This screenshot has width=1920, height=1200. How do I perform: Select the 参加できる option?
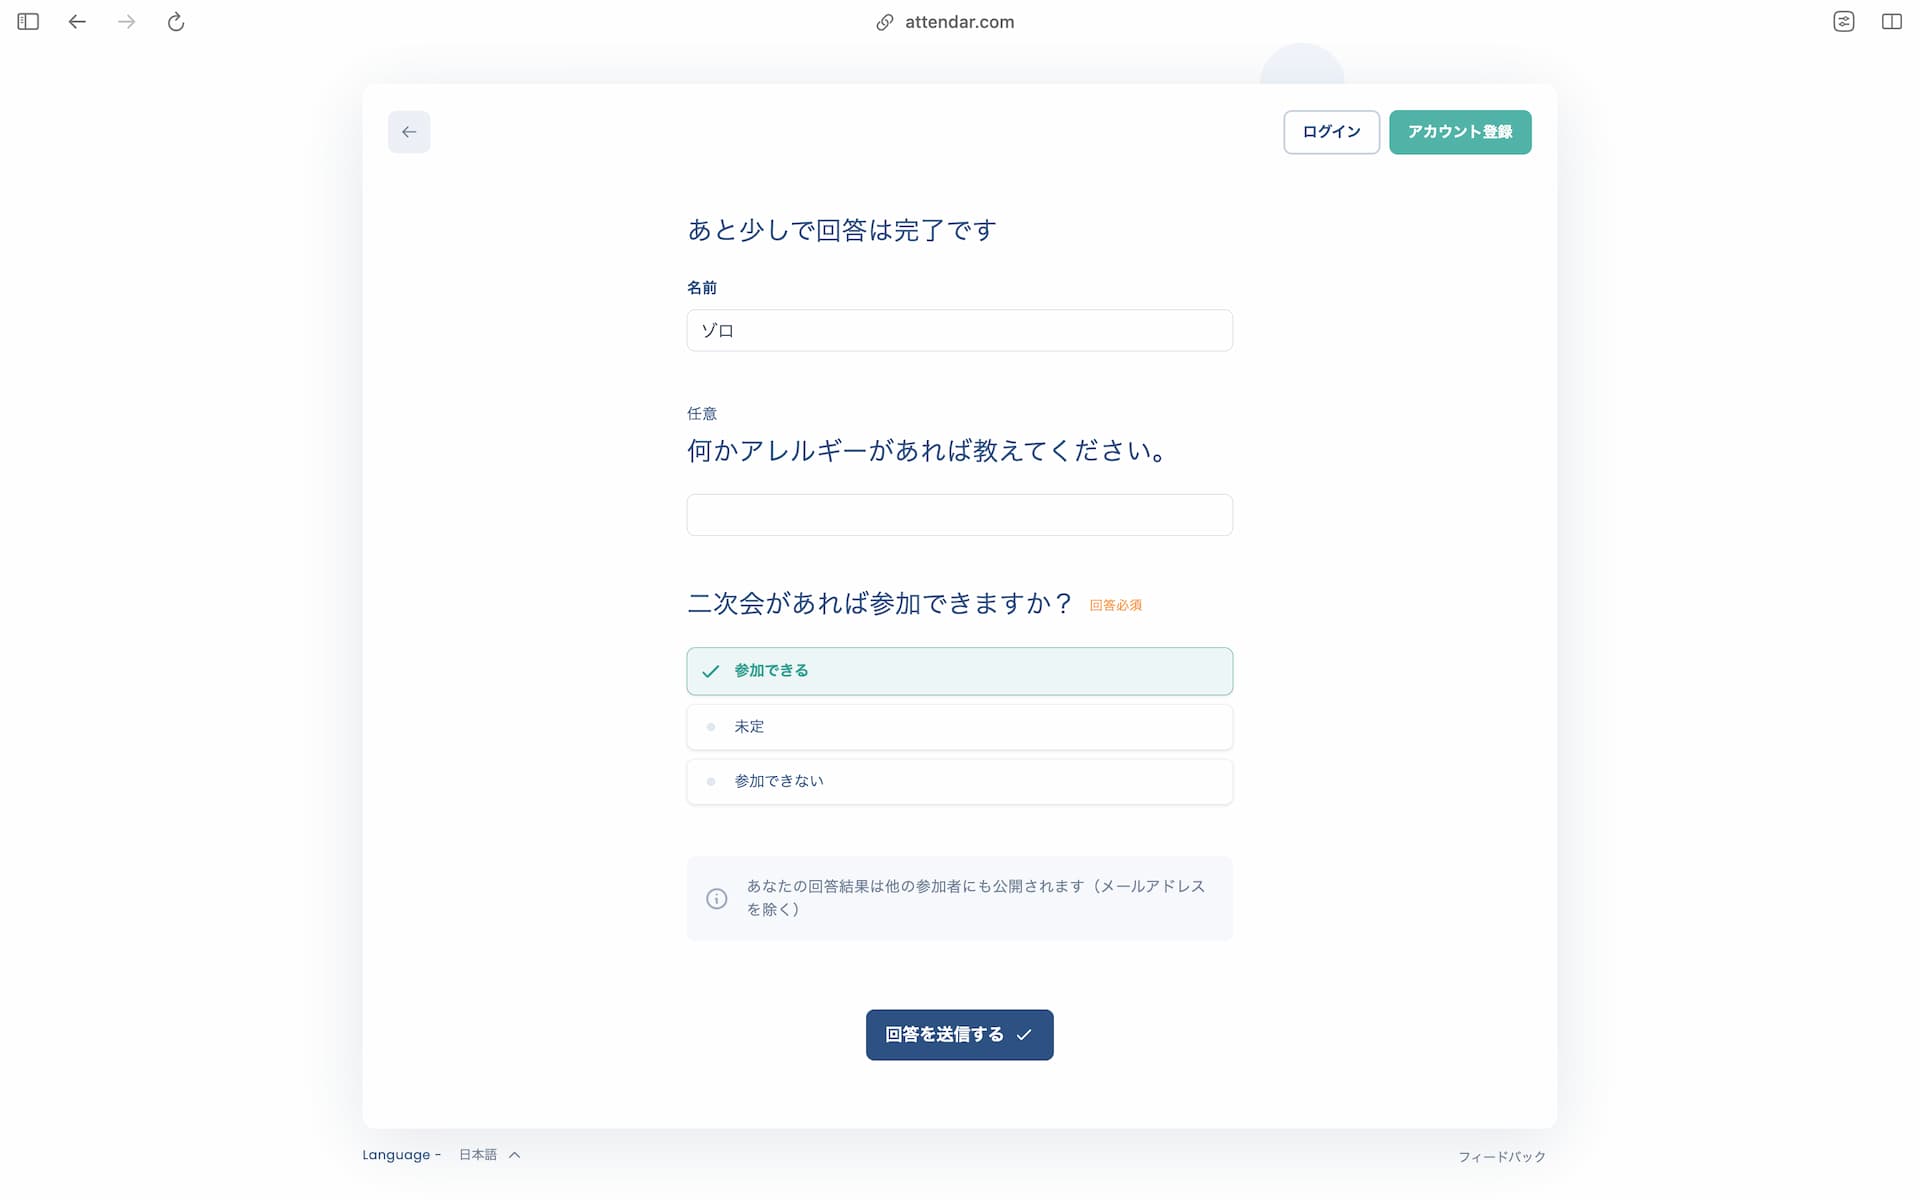click(959, 671)
